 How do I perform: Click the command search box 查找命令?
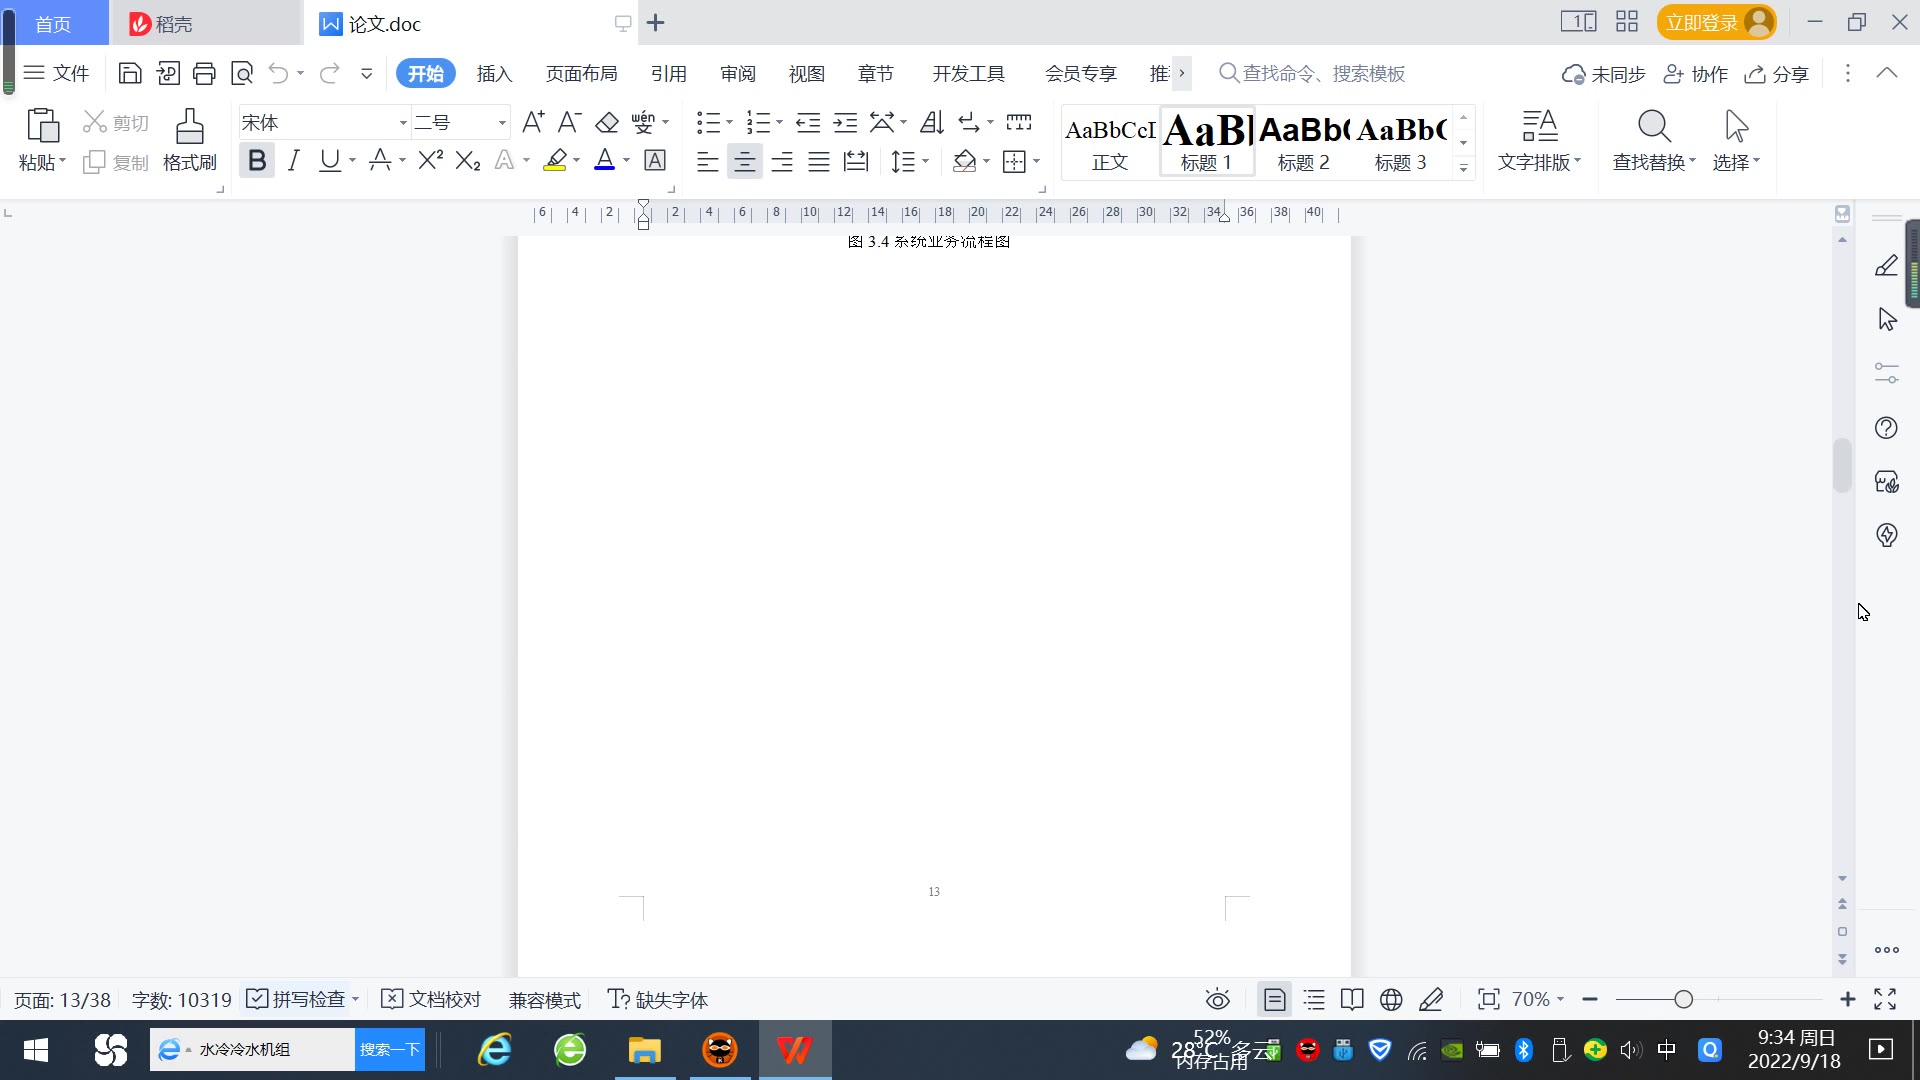point(1322,74)
